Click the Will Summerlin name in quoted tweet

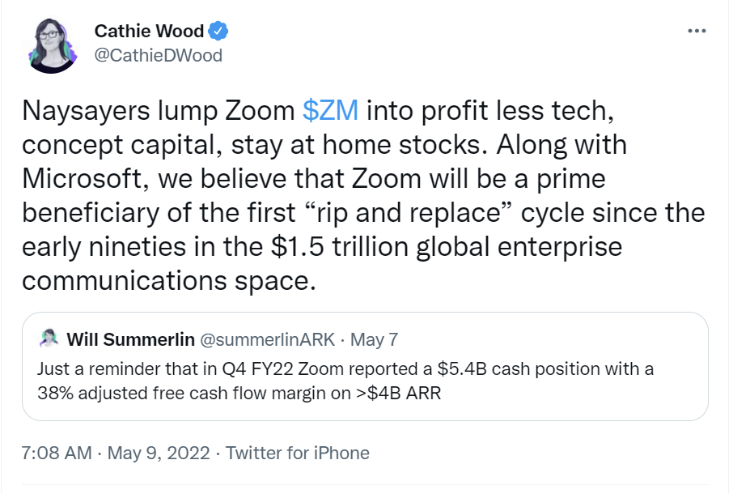131,340
